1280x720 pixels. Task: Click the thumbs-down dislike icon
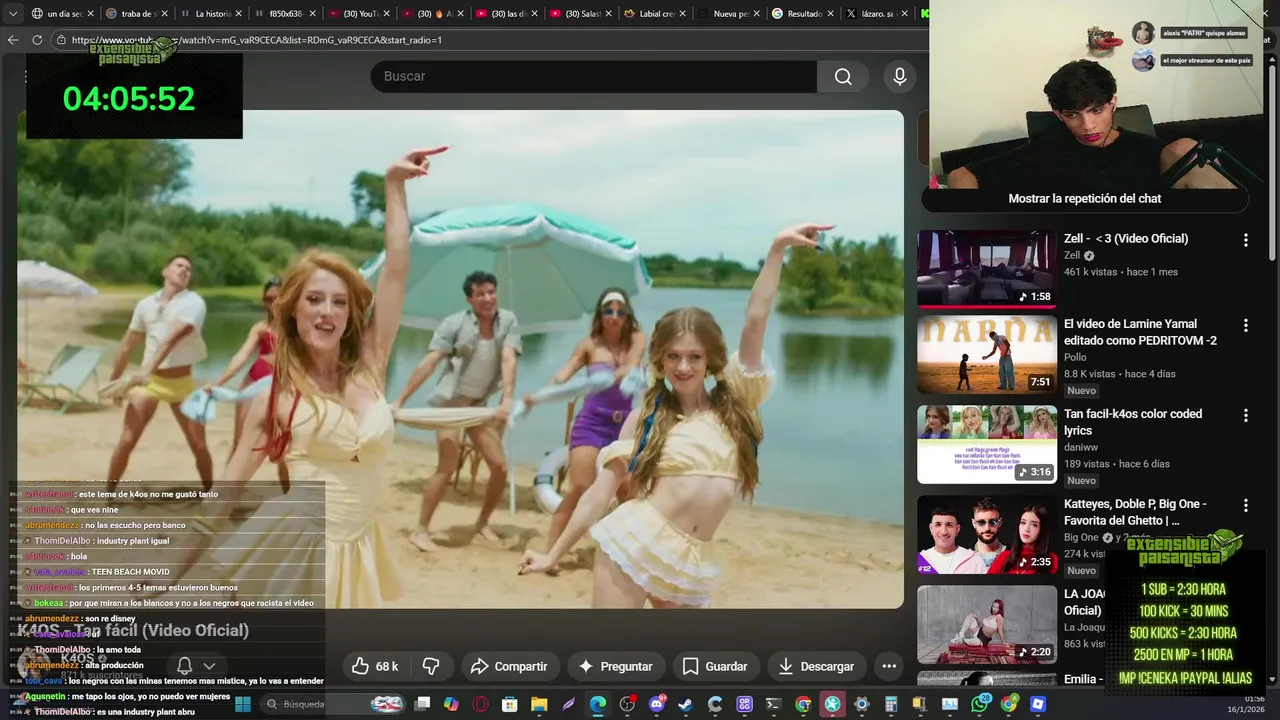pyautogui.click(x=431, y=666)
